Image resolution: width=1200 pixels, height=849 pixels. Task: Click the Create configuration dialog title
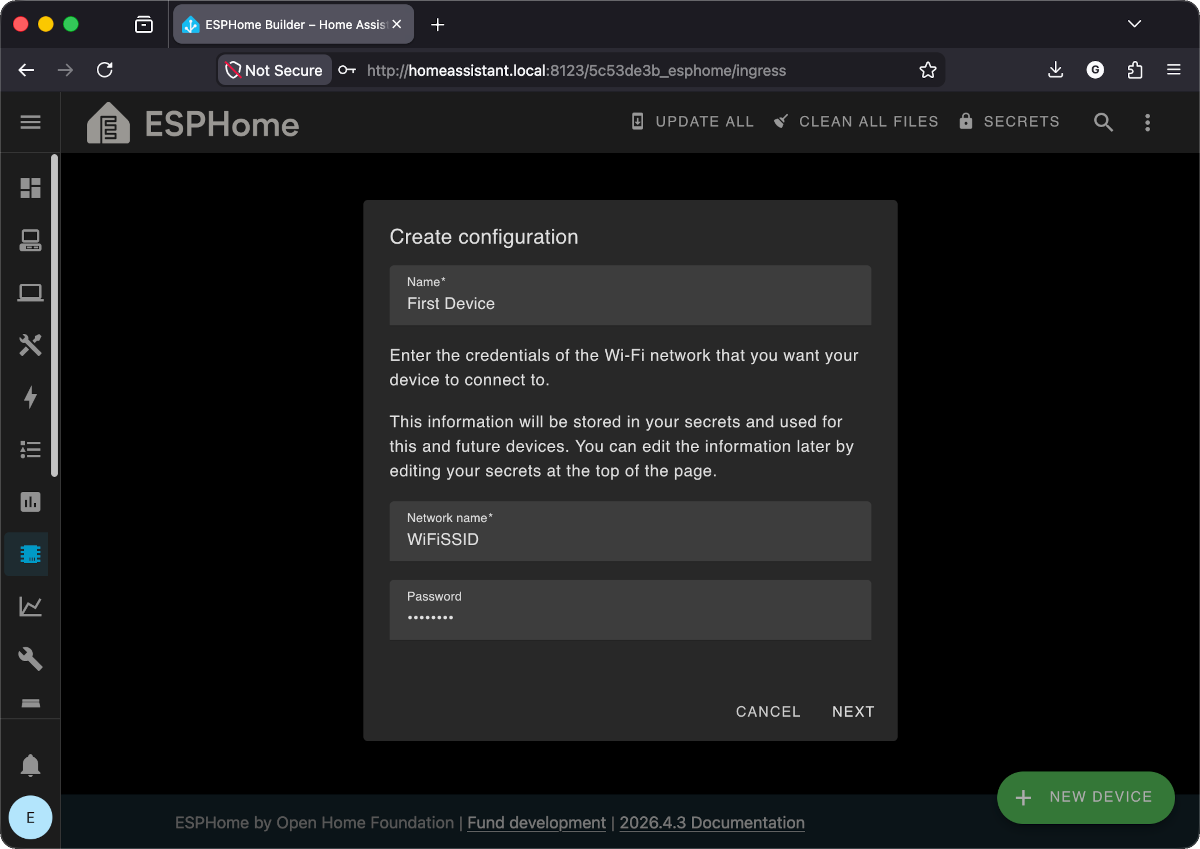click(484, 237)
